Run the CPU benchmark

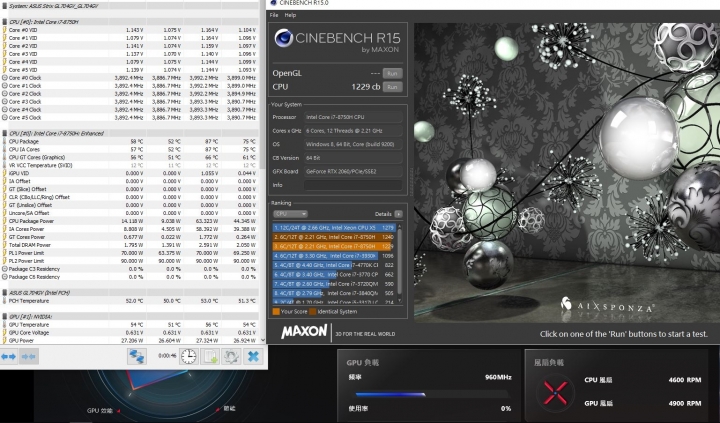pos(393,87)
